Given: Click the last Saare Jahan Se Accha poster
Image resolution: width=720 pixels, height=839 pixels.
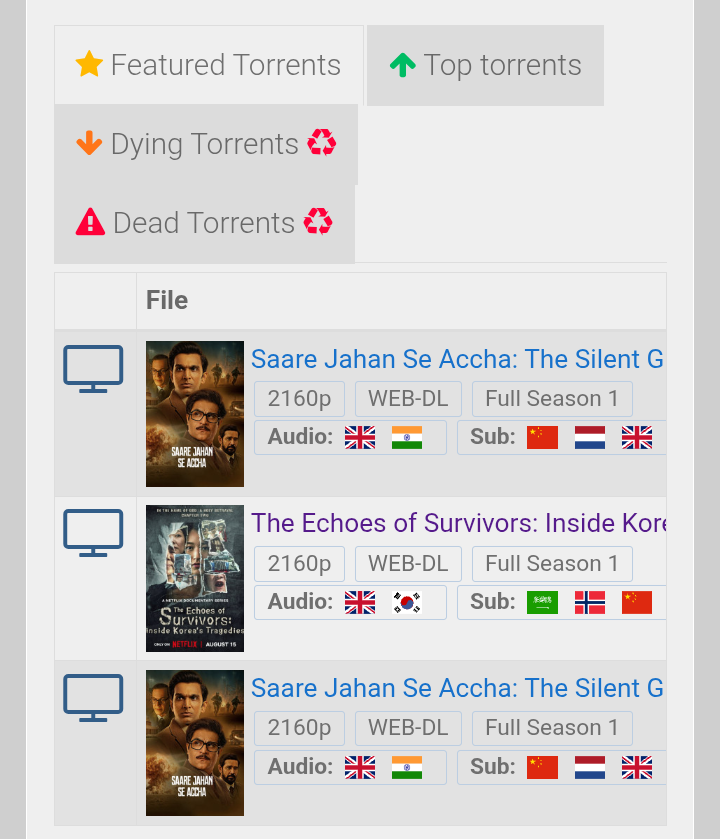Looking at the screenshot, I should tap(195, 743).
